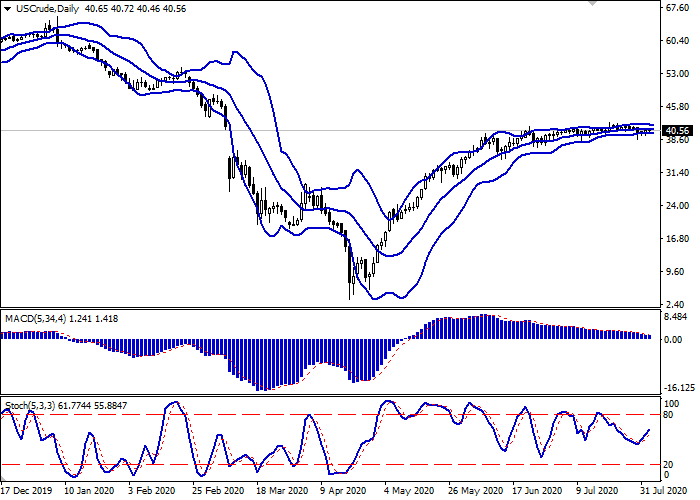Click the triangle icon before USCrude title

(x=7, y=10)
